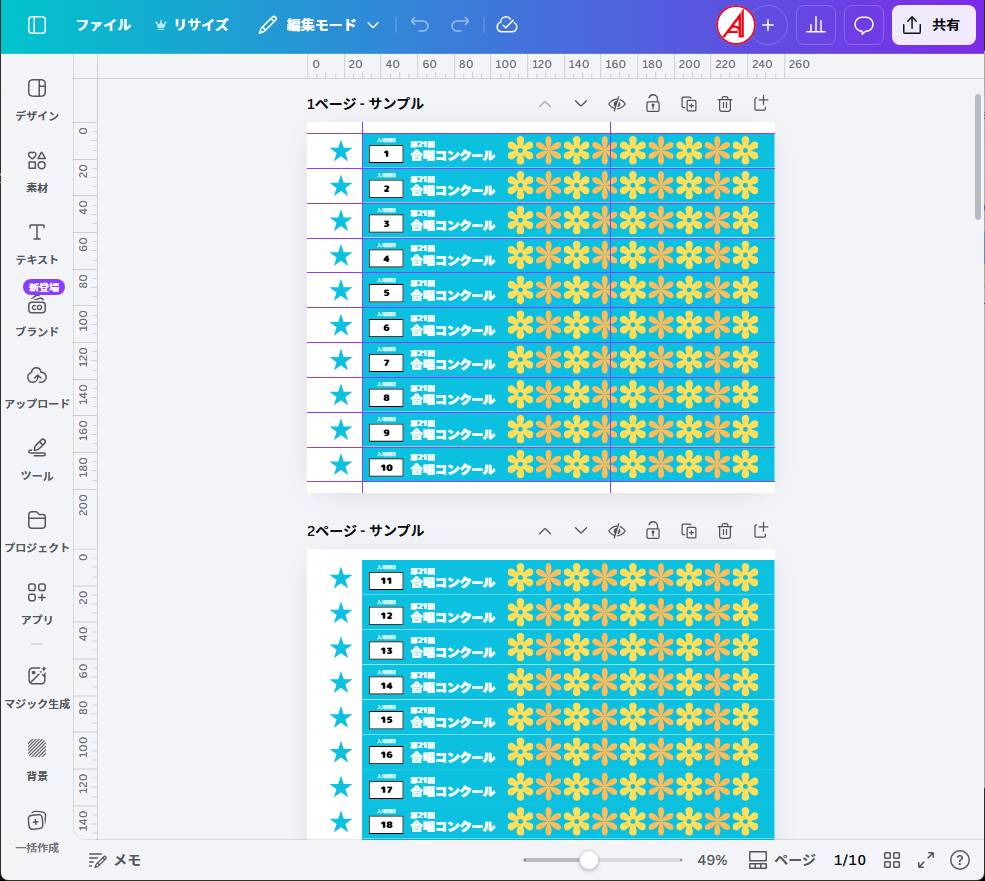Click the undo arrow
This screenshot has height=881, width=985.
point(420,25)
